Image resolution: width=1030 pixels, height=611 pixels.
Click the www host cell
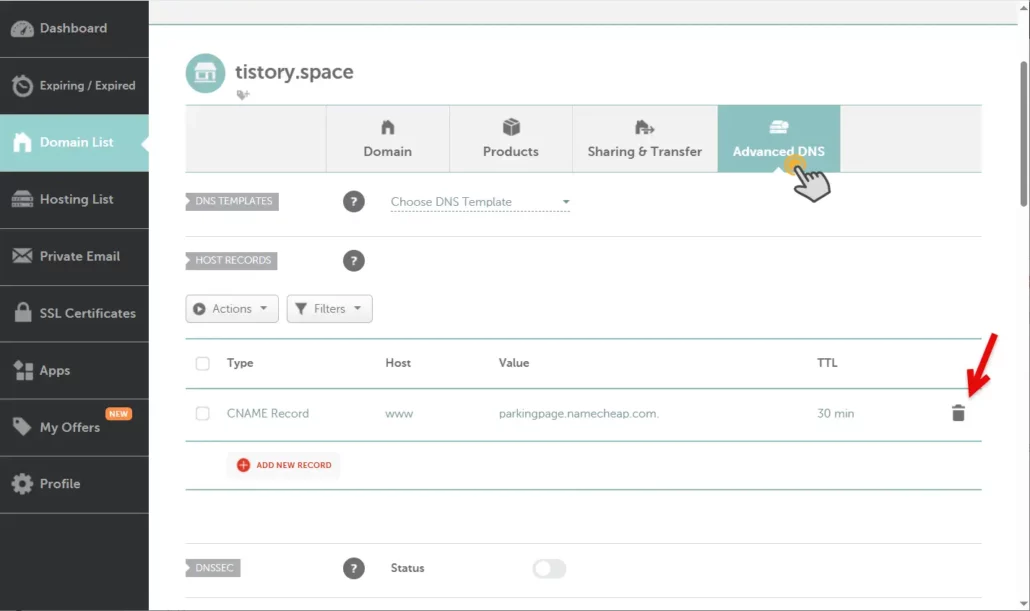[x=399, y=413]
